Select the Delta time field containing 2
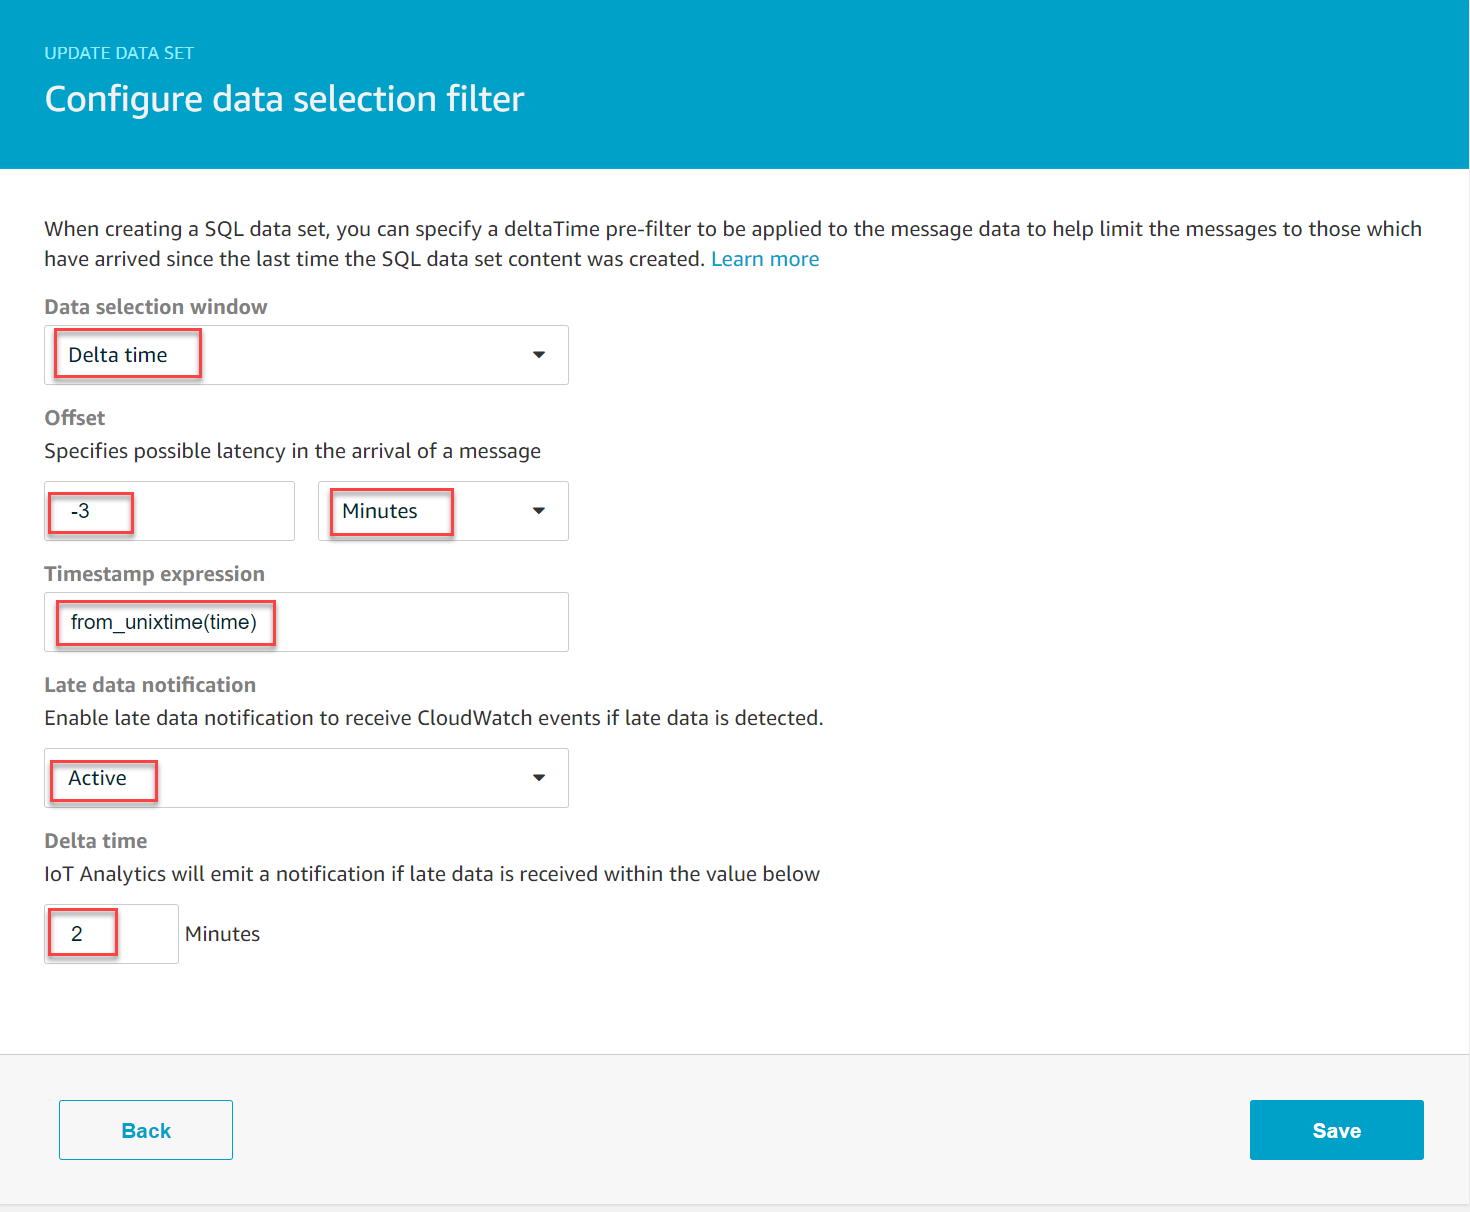Viewport: 1470px width, 1212px height. click(111, 934)
